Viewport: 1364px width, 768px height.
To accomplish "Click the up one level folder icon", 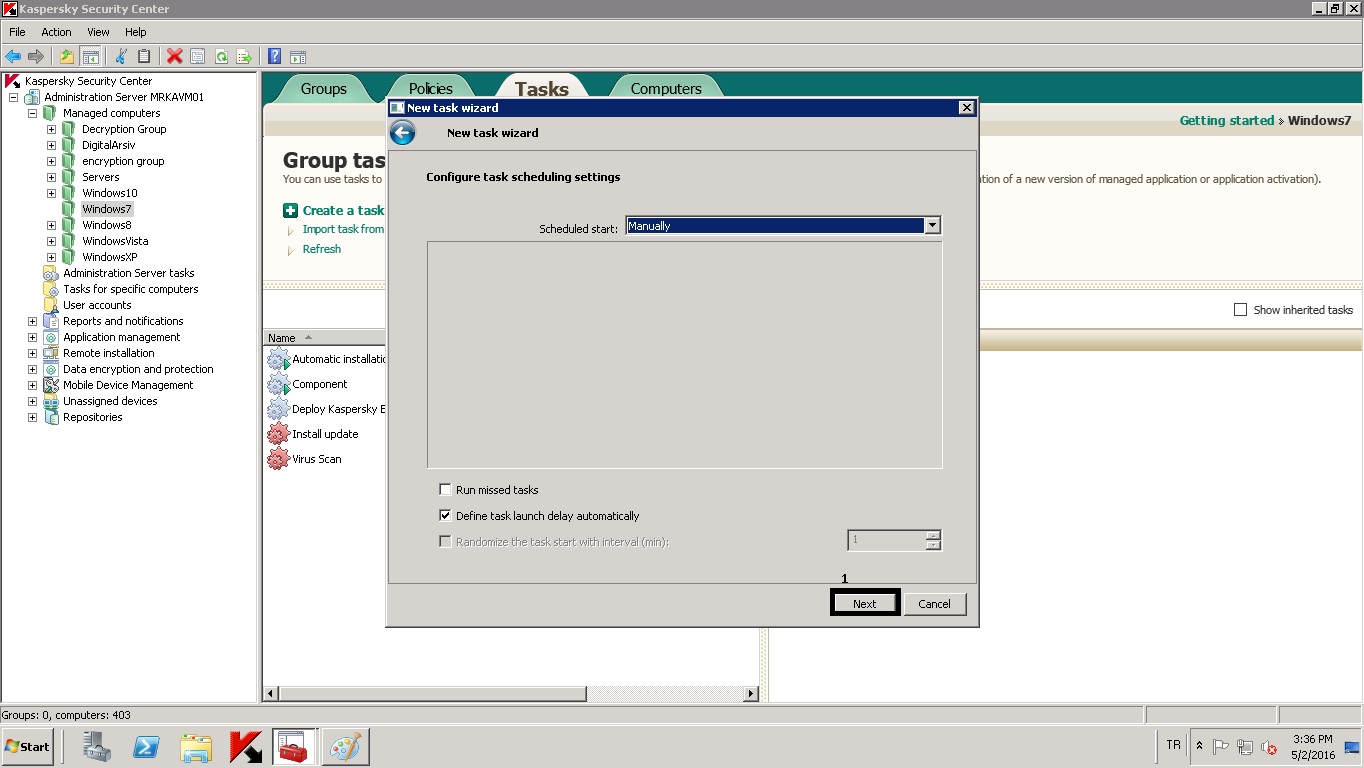I will pyautogui.click(x=66, y=57).
